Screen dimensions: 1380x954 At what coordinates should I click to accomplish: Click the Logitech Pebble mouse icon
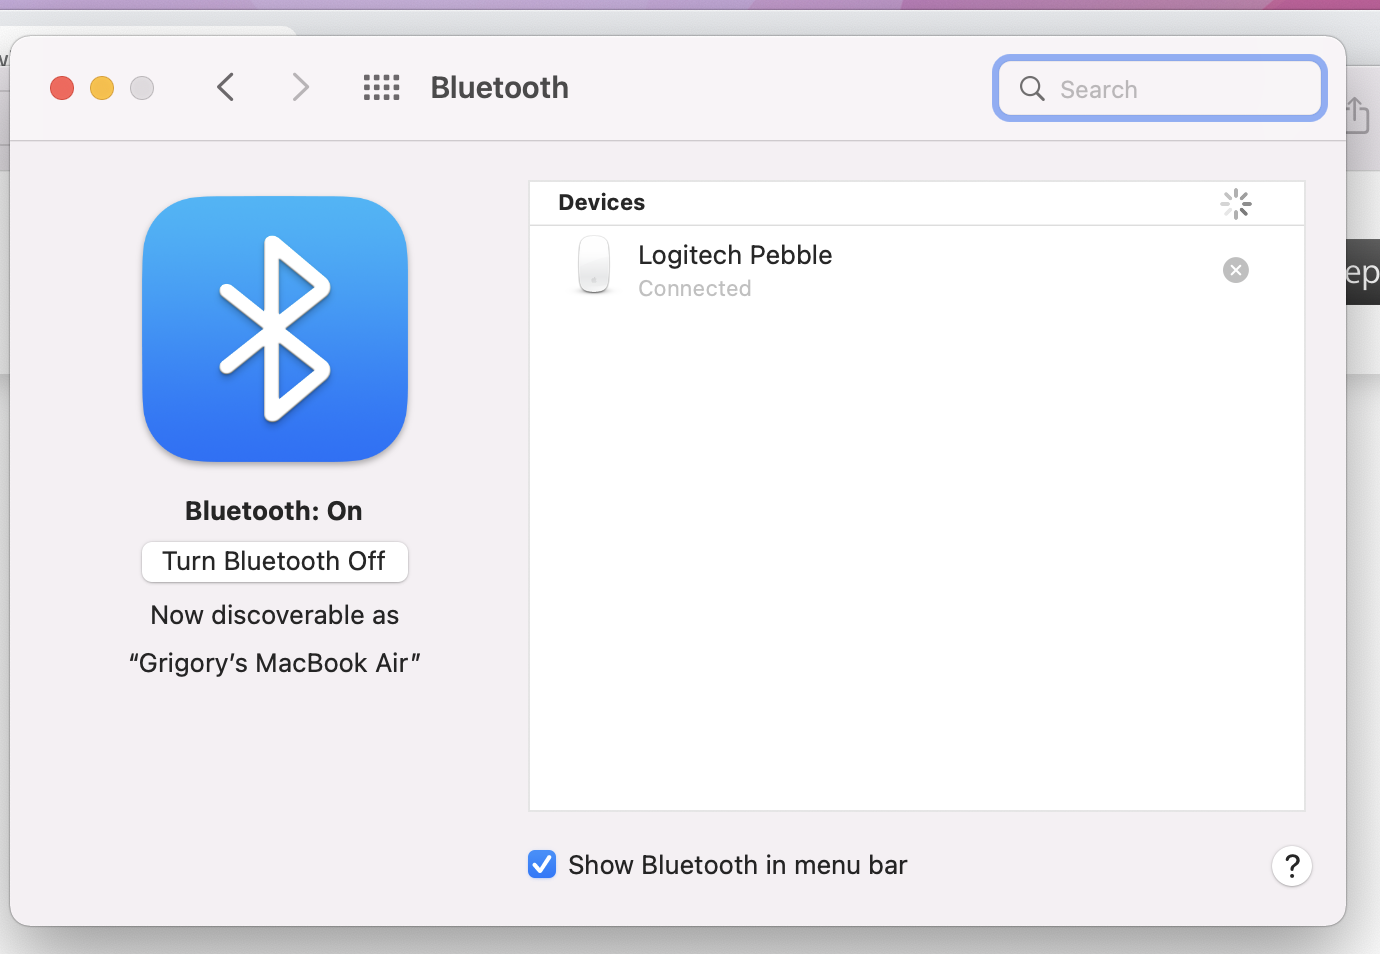click(x=594, y=265)
